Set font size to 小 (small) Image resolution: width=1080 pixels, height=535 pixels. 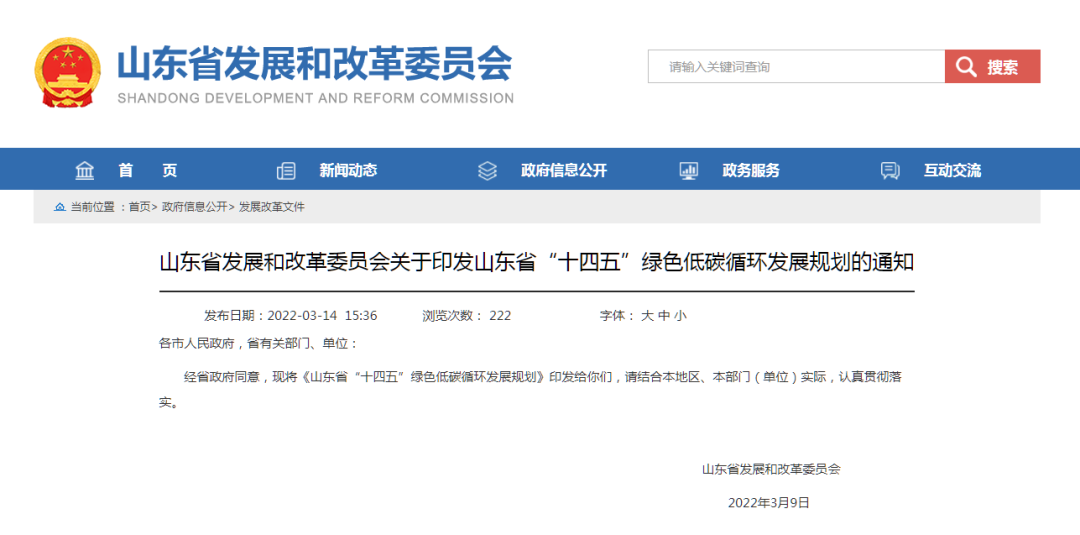[680, 316]
